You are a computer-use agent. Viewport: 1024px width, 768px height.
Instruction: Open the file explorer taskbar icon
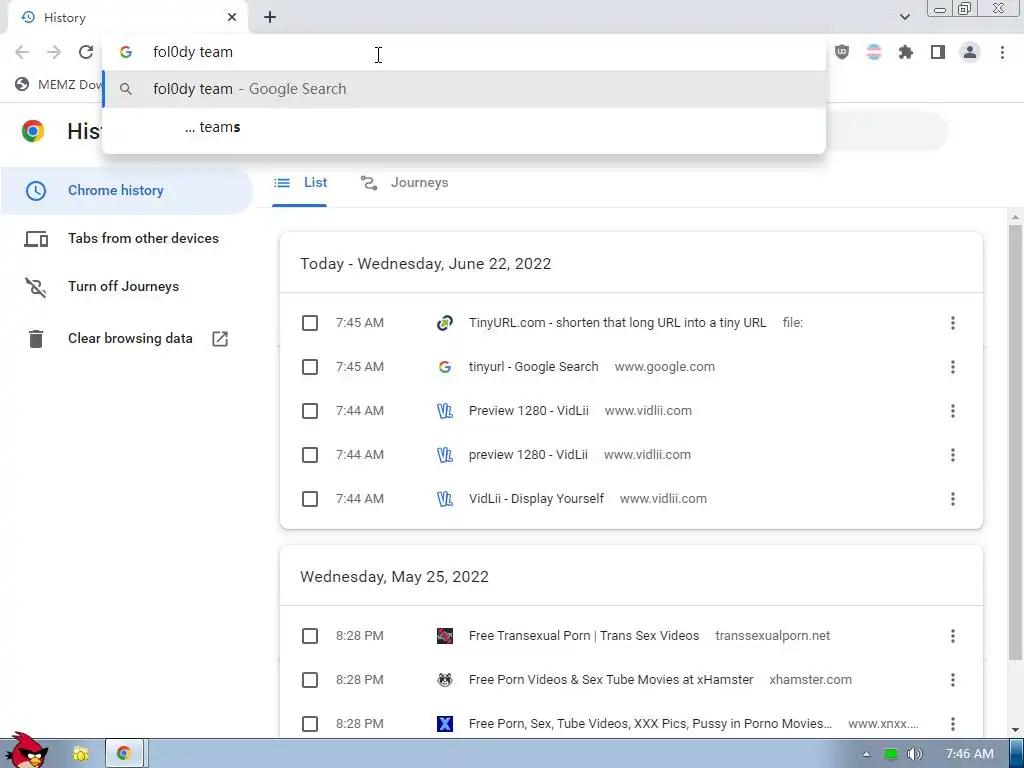(x=80, y=754)
